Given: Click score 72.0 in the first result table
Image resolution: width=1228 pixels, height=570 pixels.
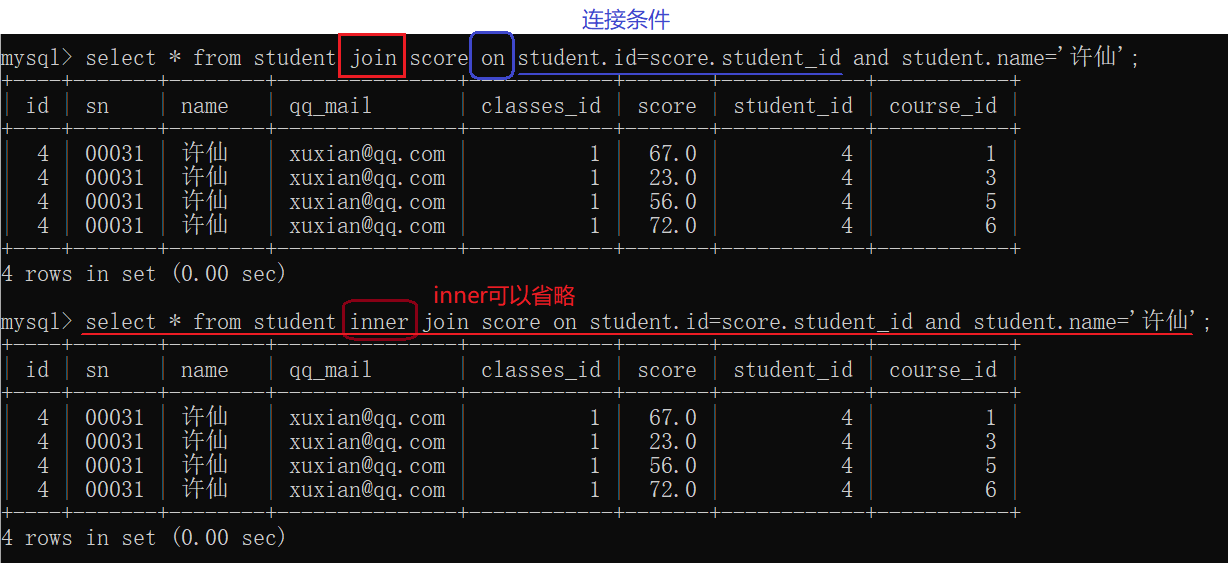Looking at the screenshot, I should pyautogui.click(x=673, y=225).
